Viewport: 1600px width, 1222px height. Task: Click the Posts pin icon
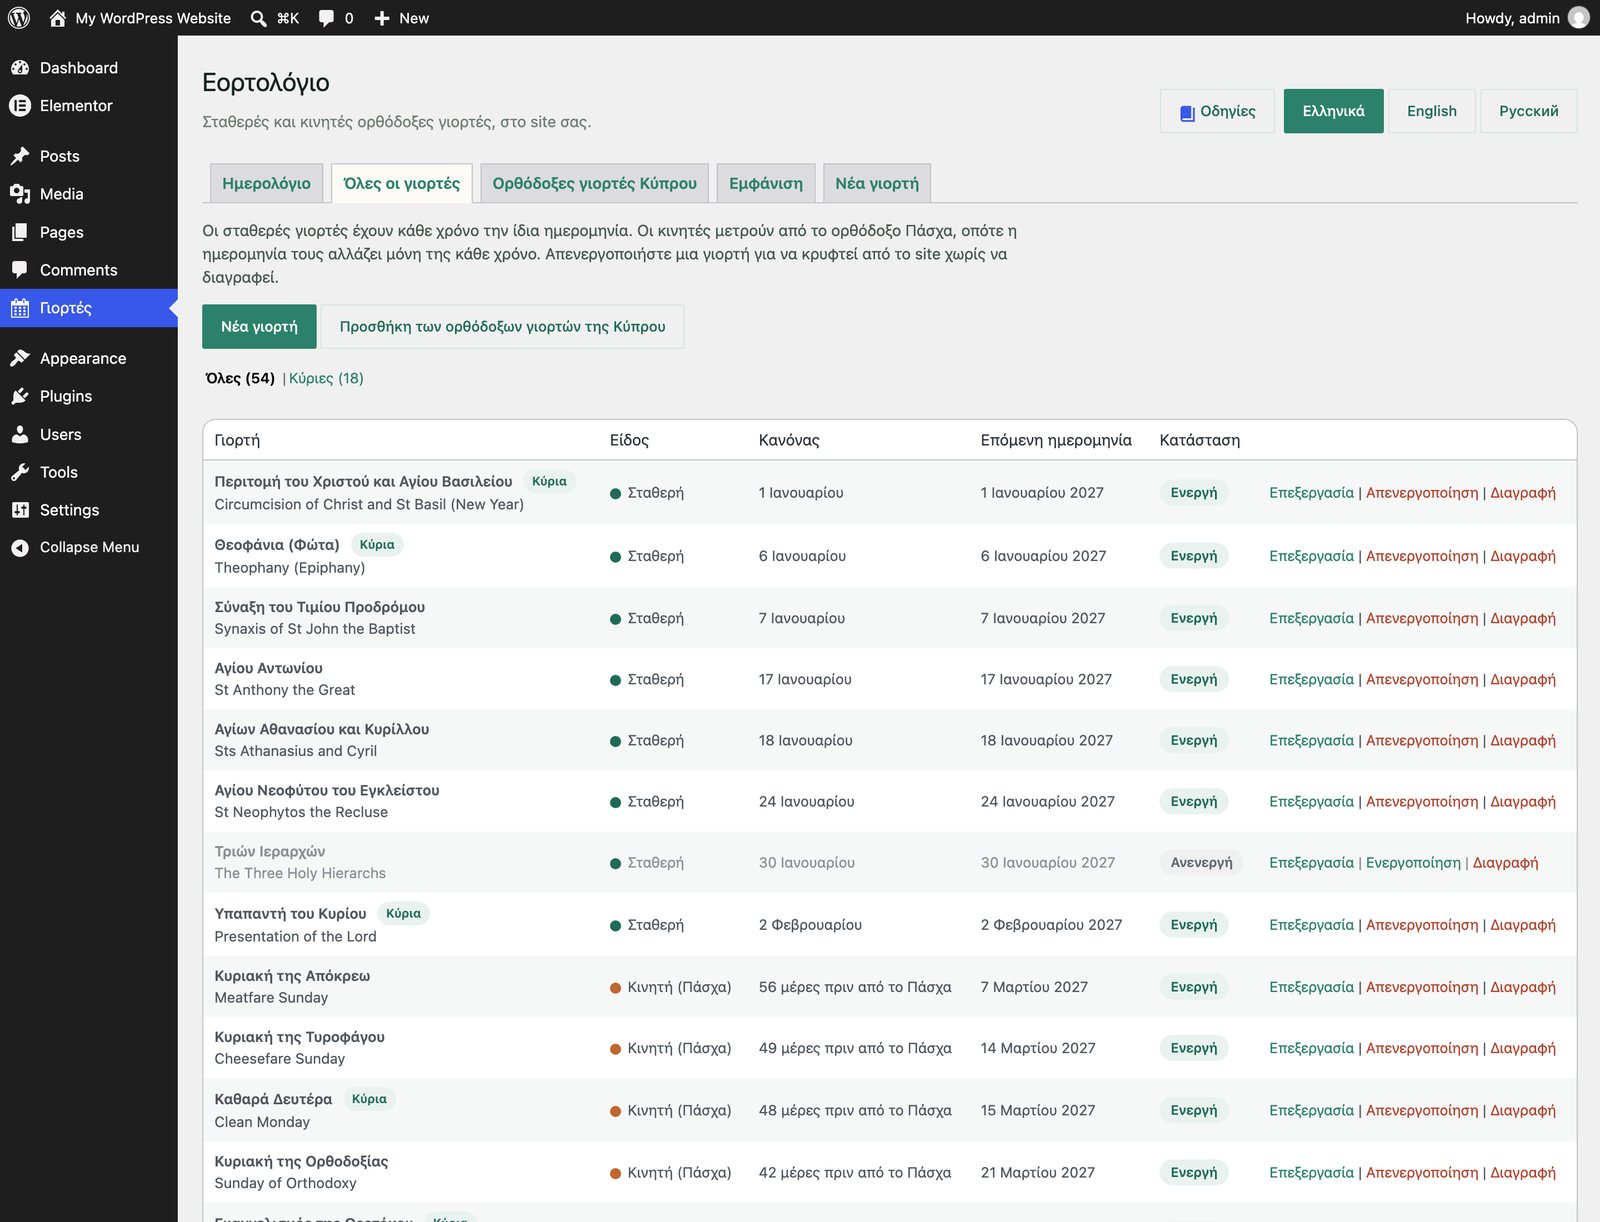(20, 156)
